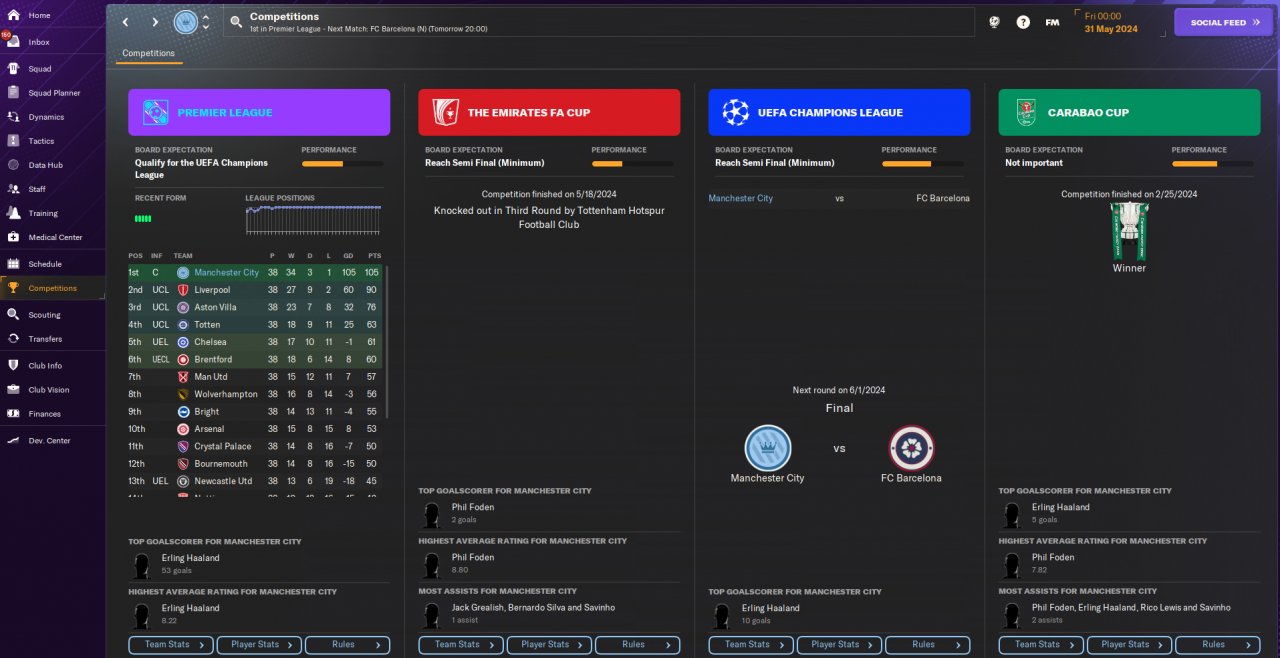
Task: Open Premier League Player Stats
Action: pos(259,645)
